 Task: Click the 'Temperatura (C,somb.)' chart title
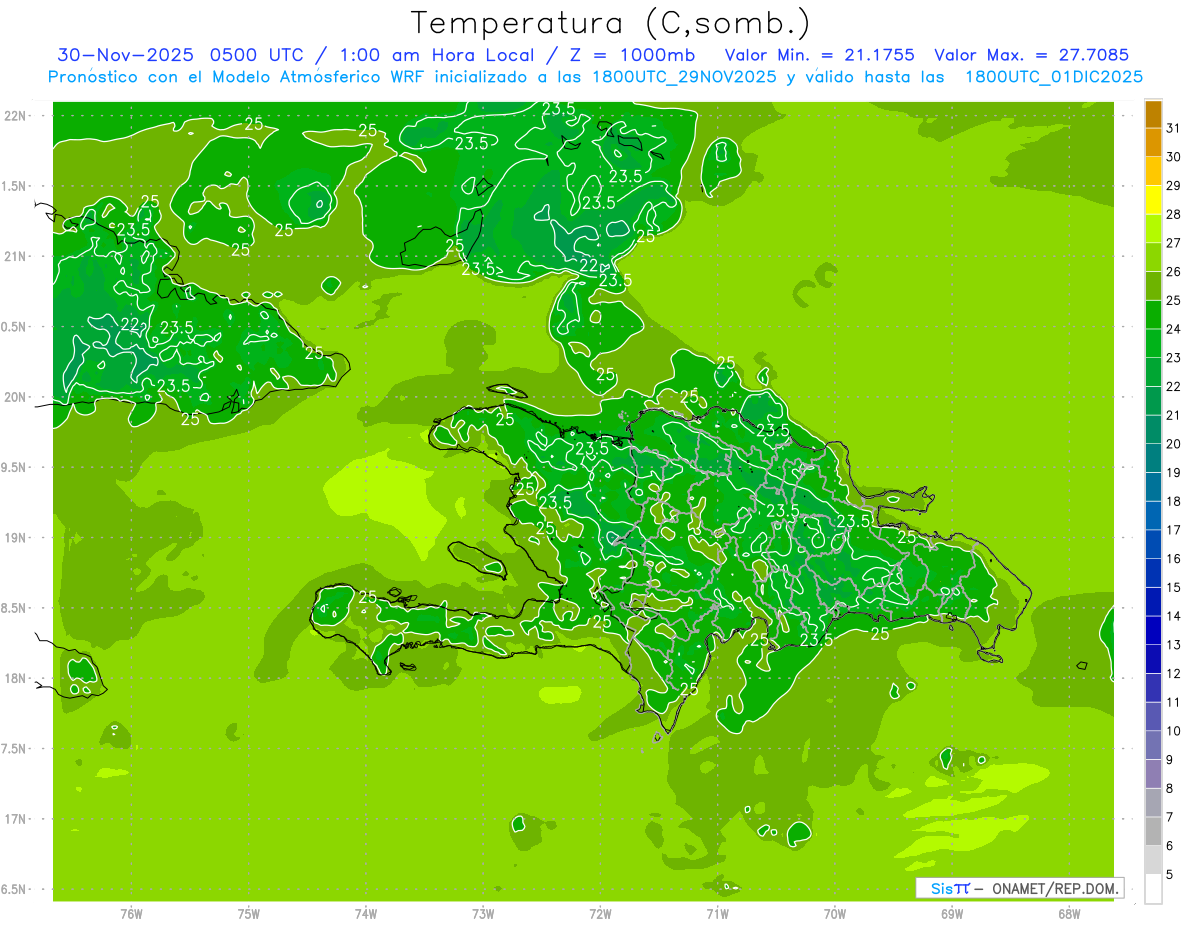pos(611,23)
